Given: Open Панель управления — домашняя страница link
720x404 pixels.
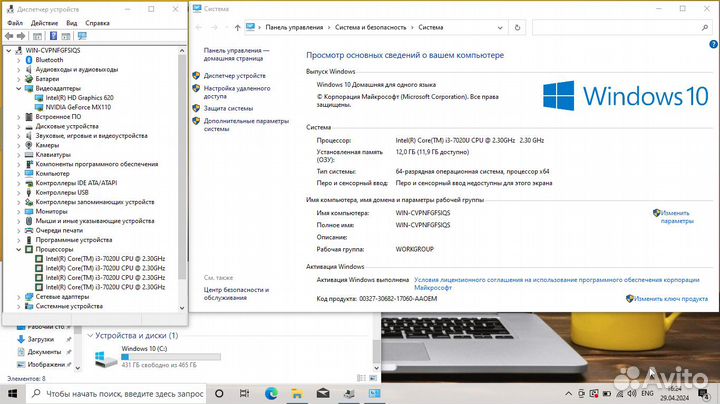Looking at the screenshot, I should tap(236, 55).
